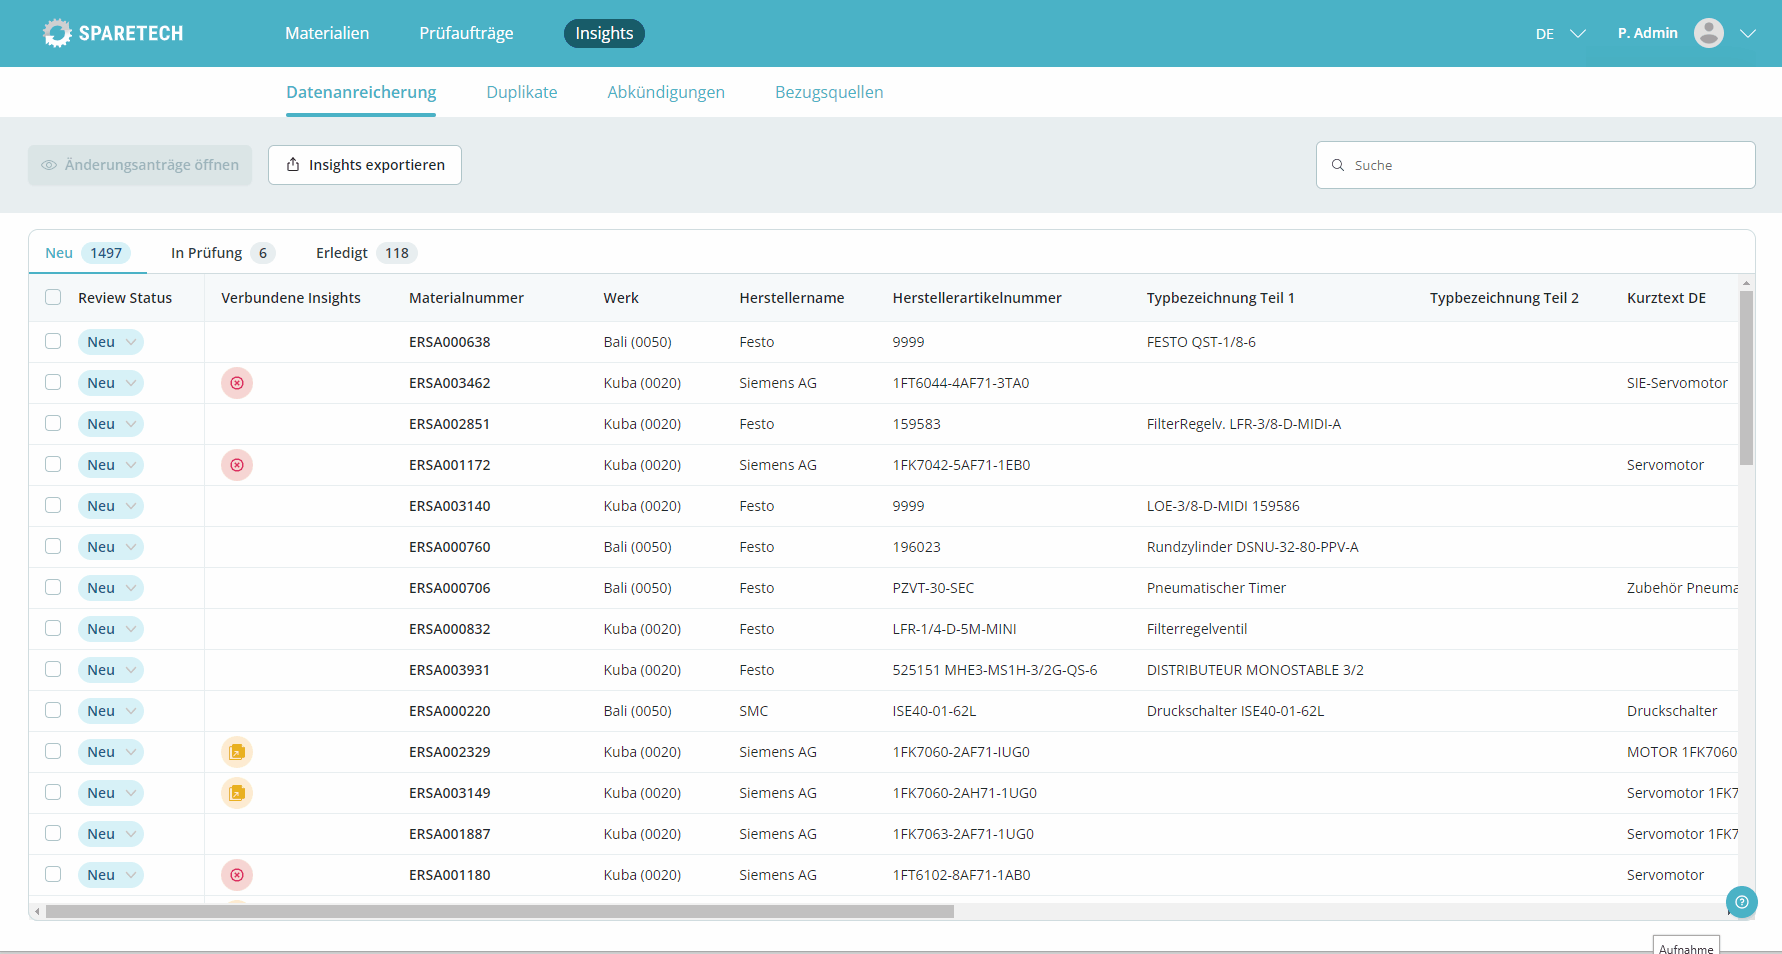Click the SPARETECH gear logo
The width and height of the screenshot is (1782, 954).
tap(58, 33)
